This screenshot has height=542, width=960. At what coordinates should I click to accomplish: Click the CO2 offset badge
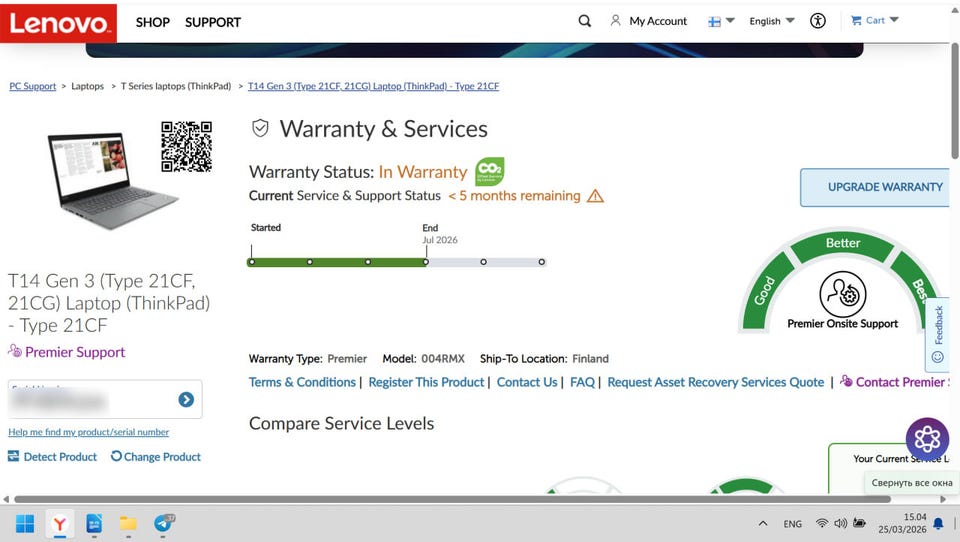click(490, 171)
